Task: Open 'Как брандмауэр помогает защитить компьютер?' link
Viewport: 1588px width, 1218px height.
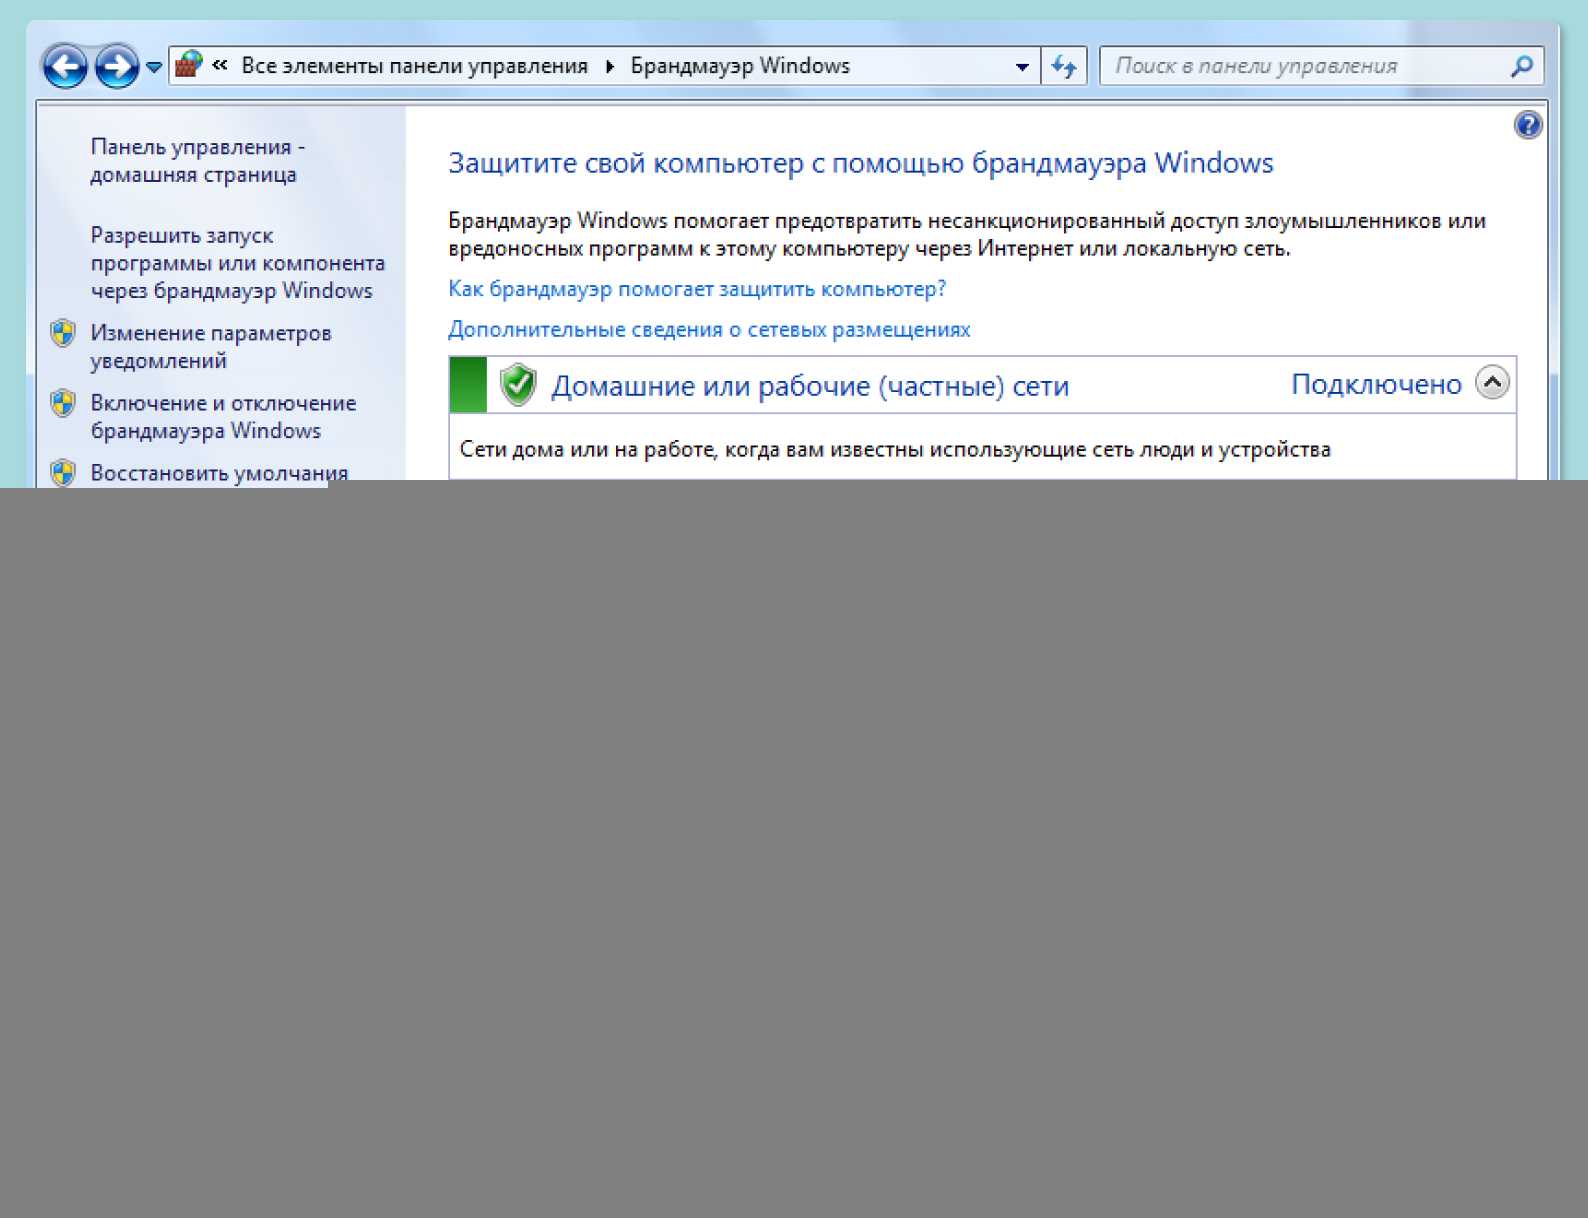Action: point(697,289)
